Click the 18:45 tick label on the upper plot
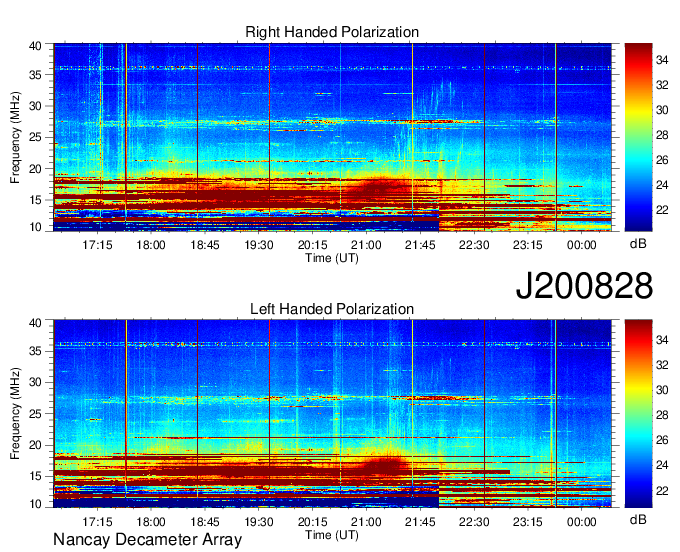Viewport: 680px width, 552px height. [205, 245]
